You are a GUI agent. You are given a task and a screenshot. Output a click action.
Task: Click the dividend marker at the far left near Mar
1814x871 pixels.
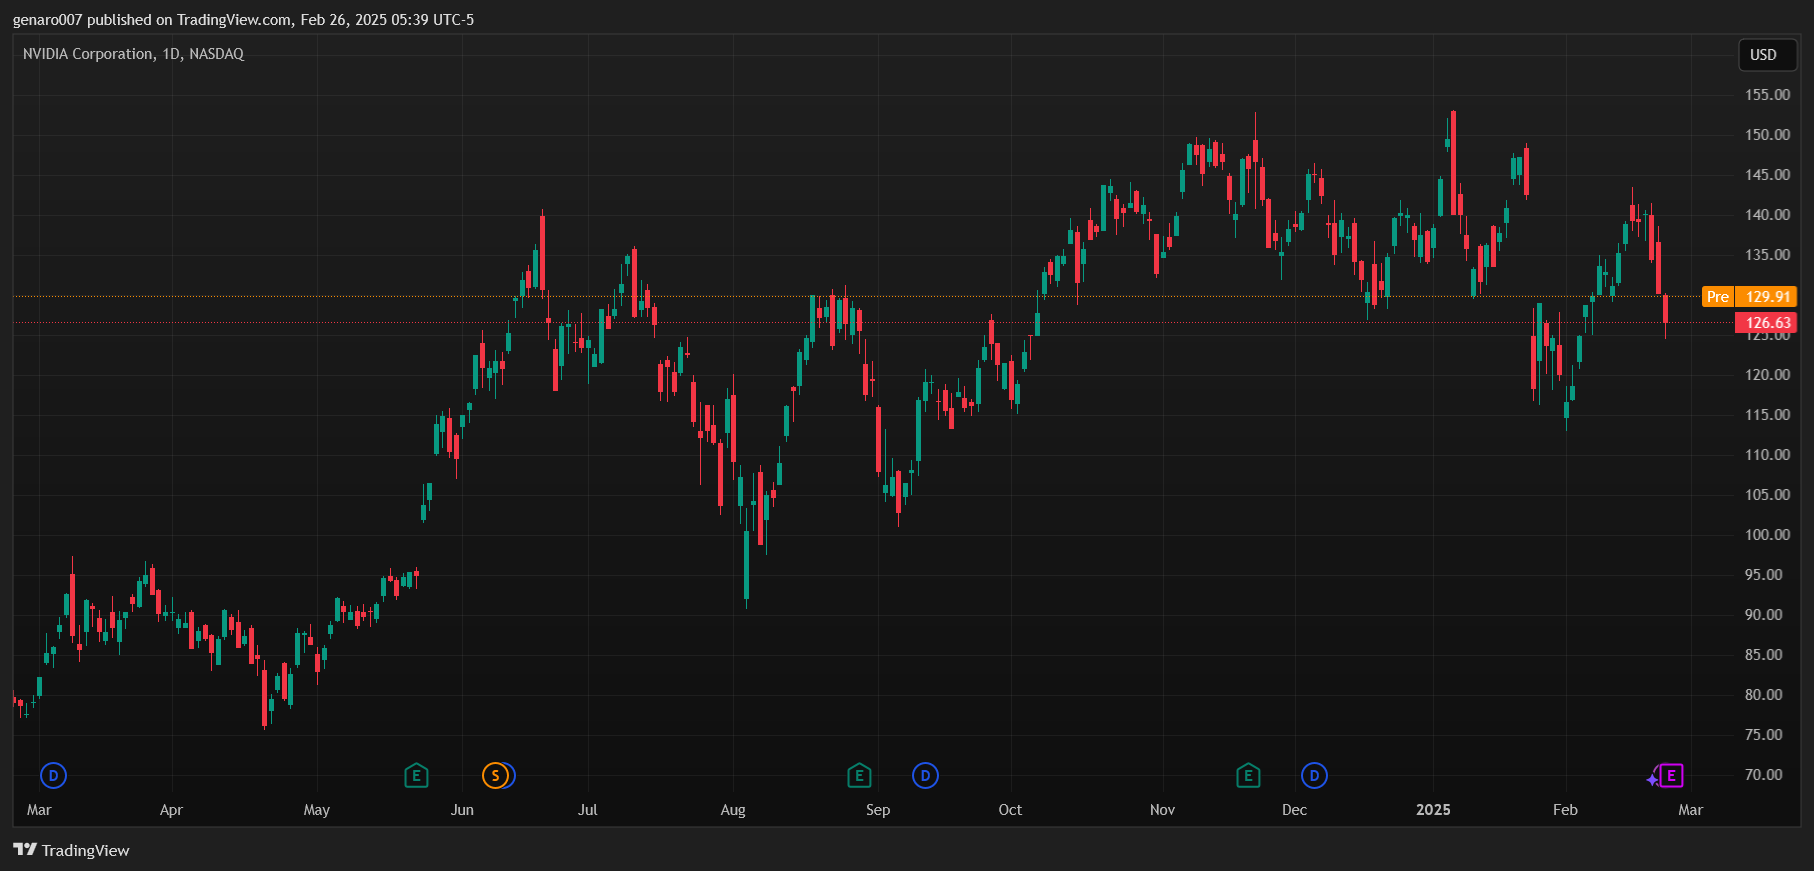click(x=53, y=775)
